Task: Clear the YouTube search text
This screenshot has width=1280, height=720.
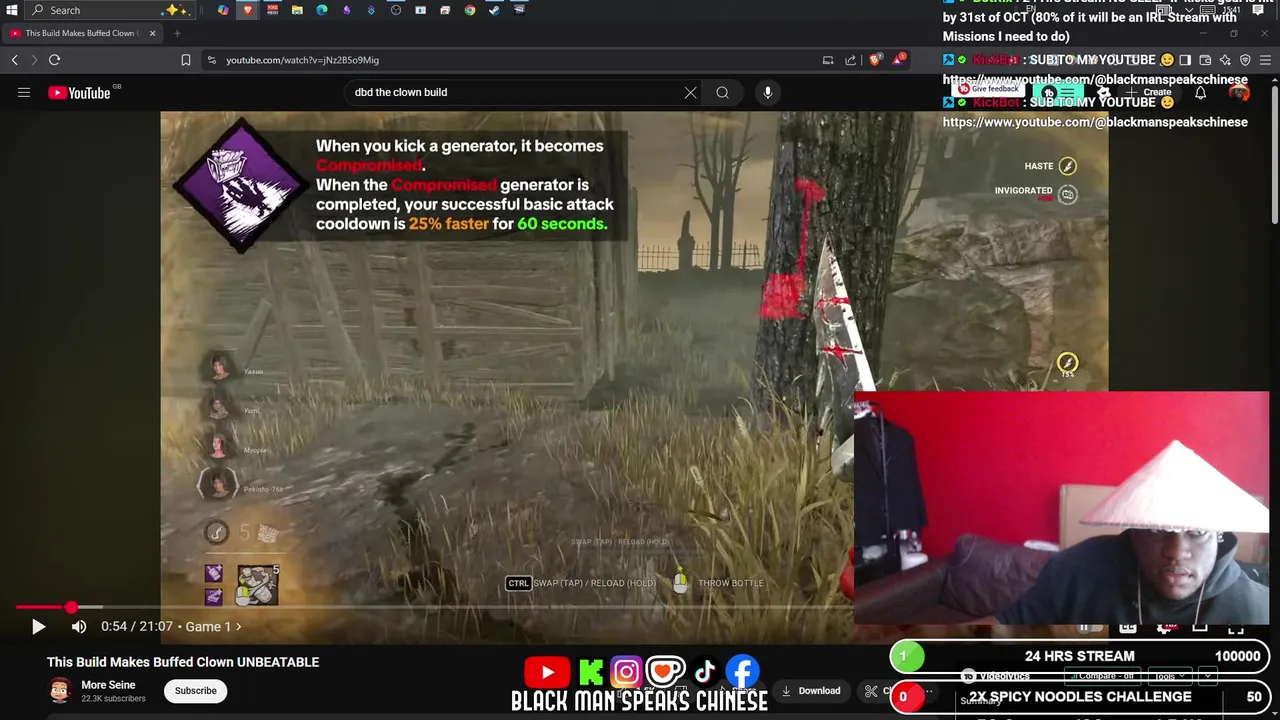Action: (690, 92)
